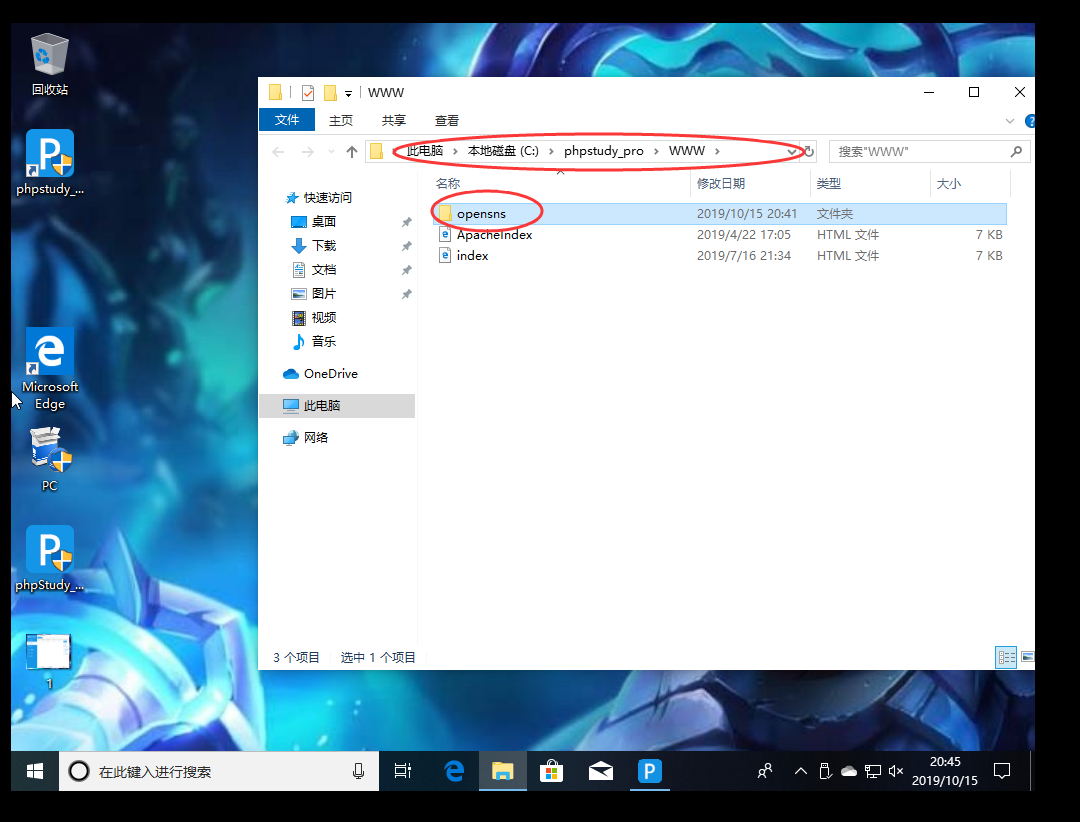Open the Mail app from the taskbar

coord(600,771)
